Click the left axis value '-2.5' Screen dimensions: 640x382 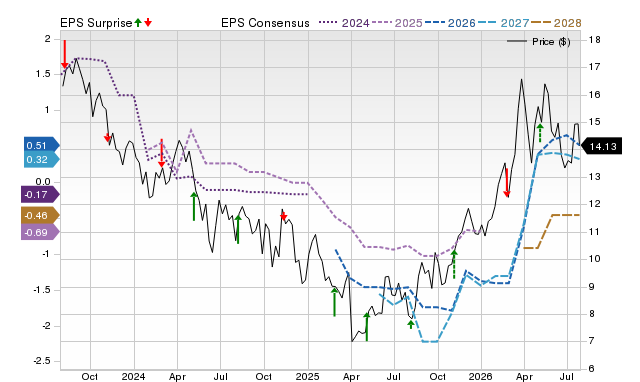pos(42,361)
